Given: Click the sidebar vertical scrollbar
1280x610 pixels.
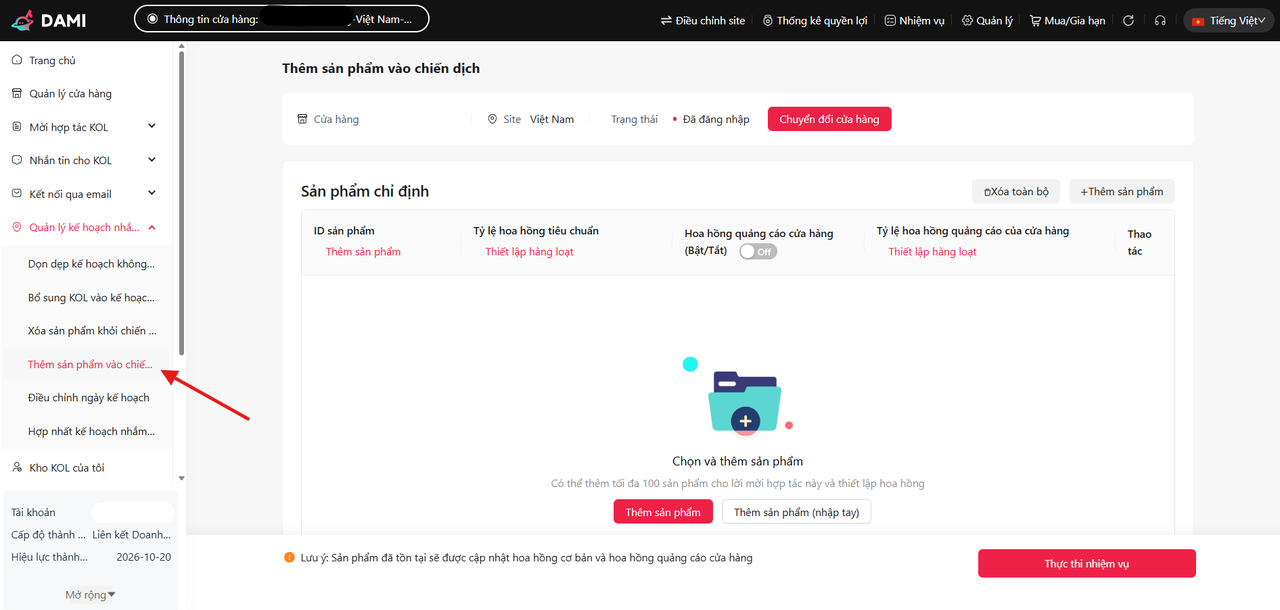Looking at the screenshot, I should [x=181, y=200].
